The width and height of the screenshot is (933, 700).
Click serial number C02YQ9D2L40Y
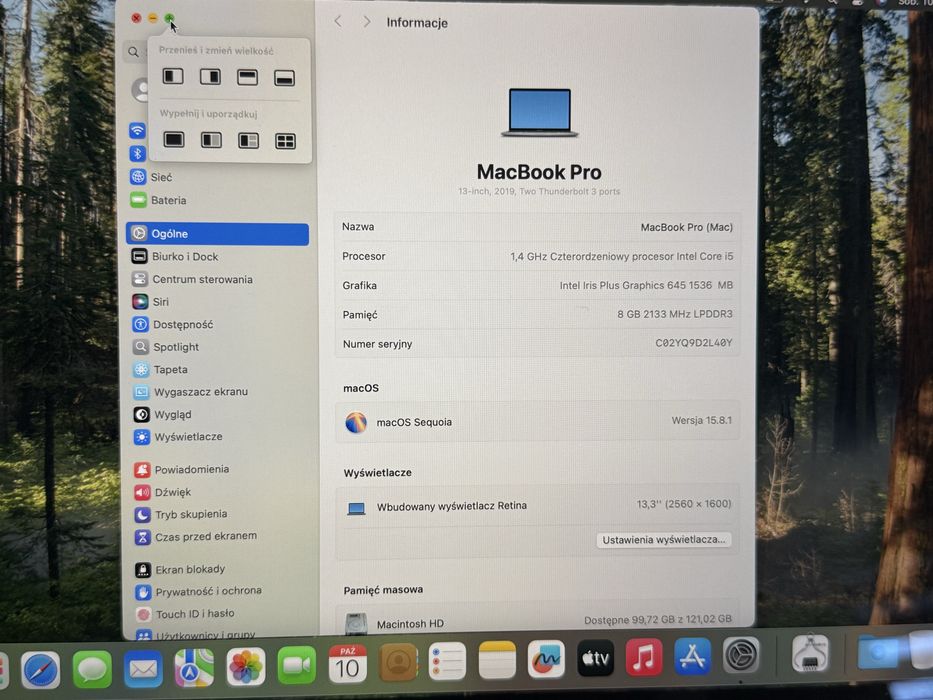[693, 343]
